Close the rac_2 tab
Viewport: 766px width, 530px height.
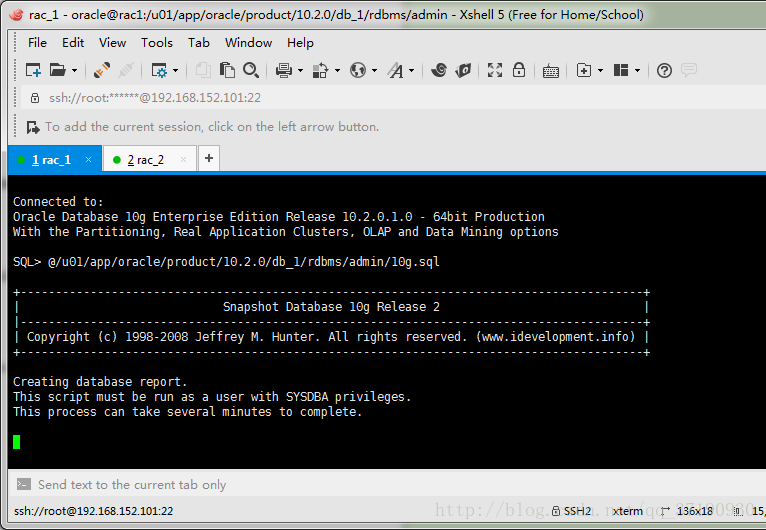click(183, 159)
